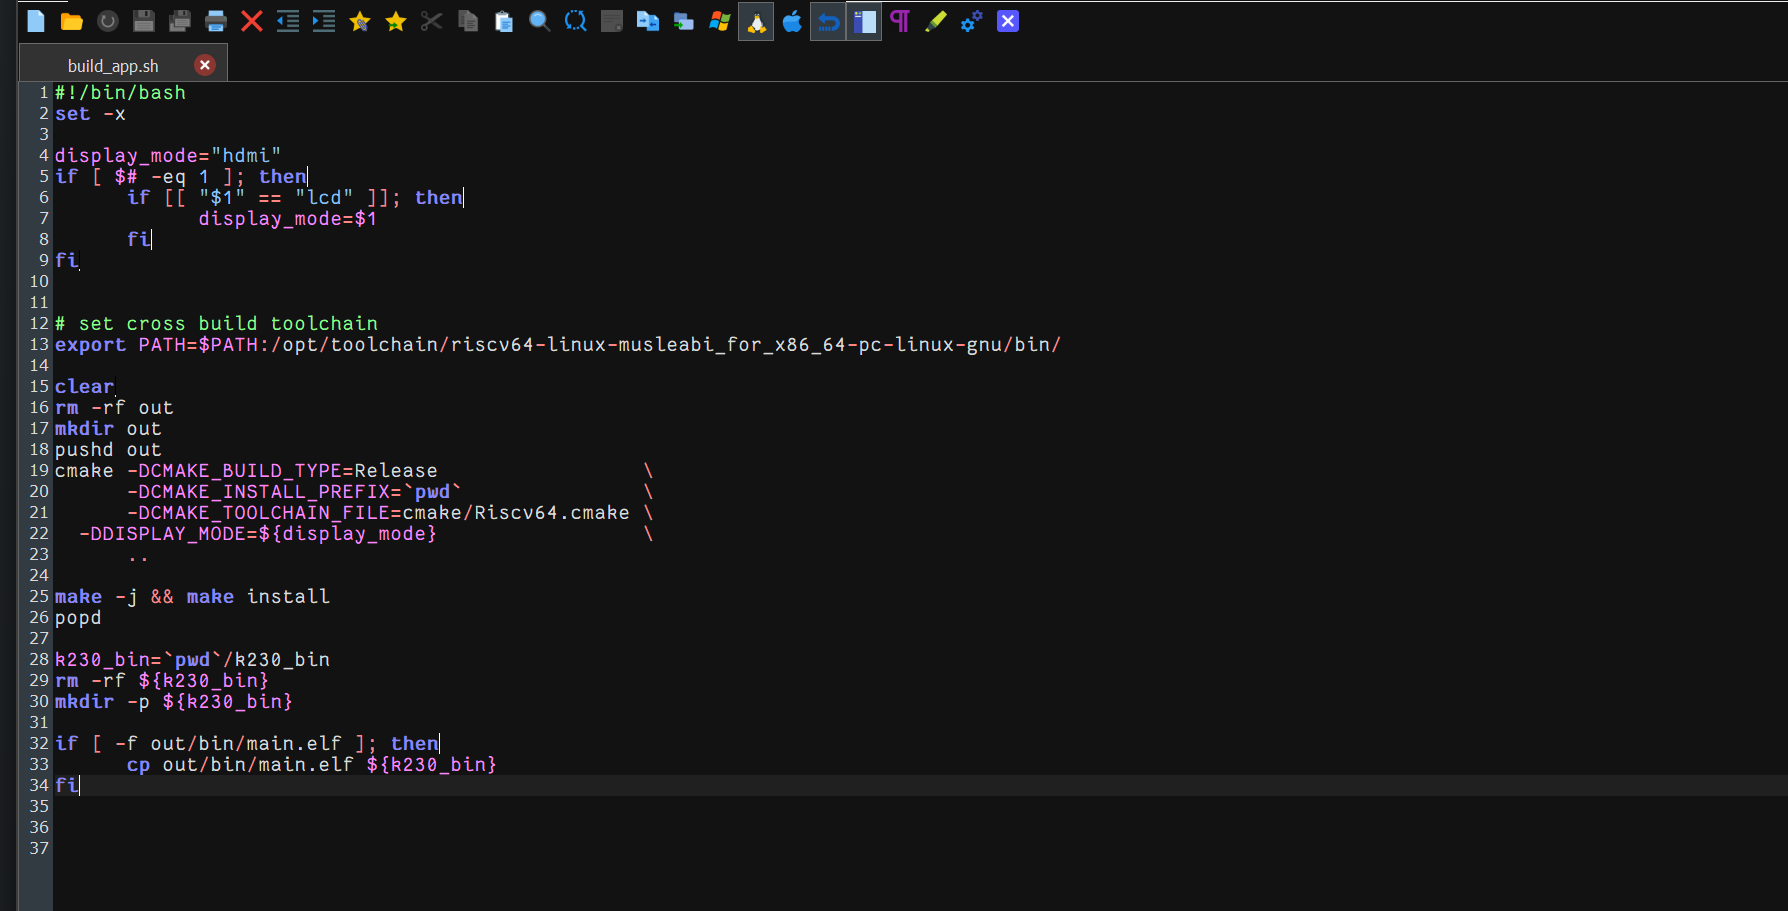
Task: Click 'popd' on line 26
Action: pyautogui.click(x=78, y=617)
